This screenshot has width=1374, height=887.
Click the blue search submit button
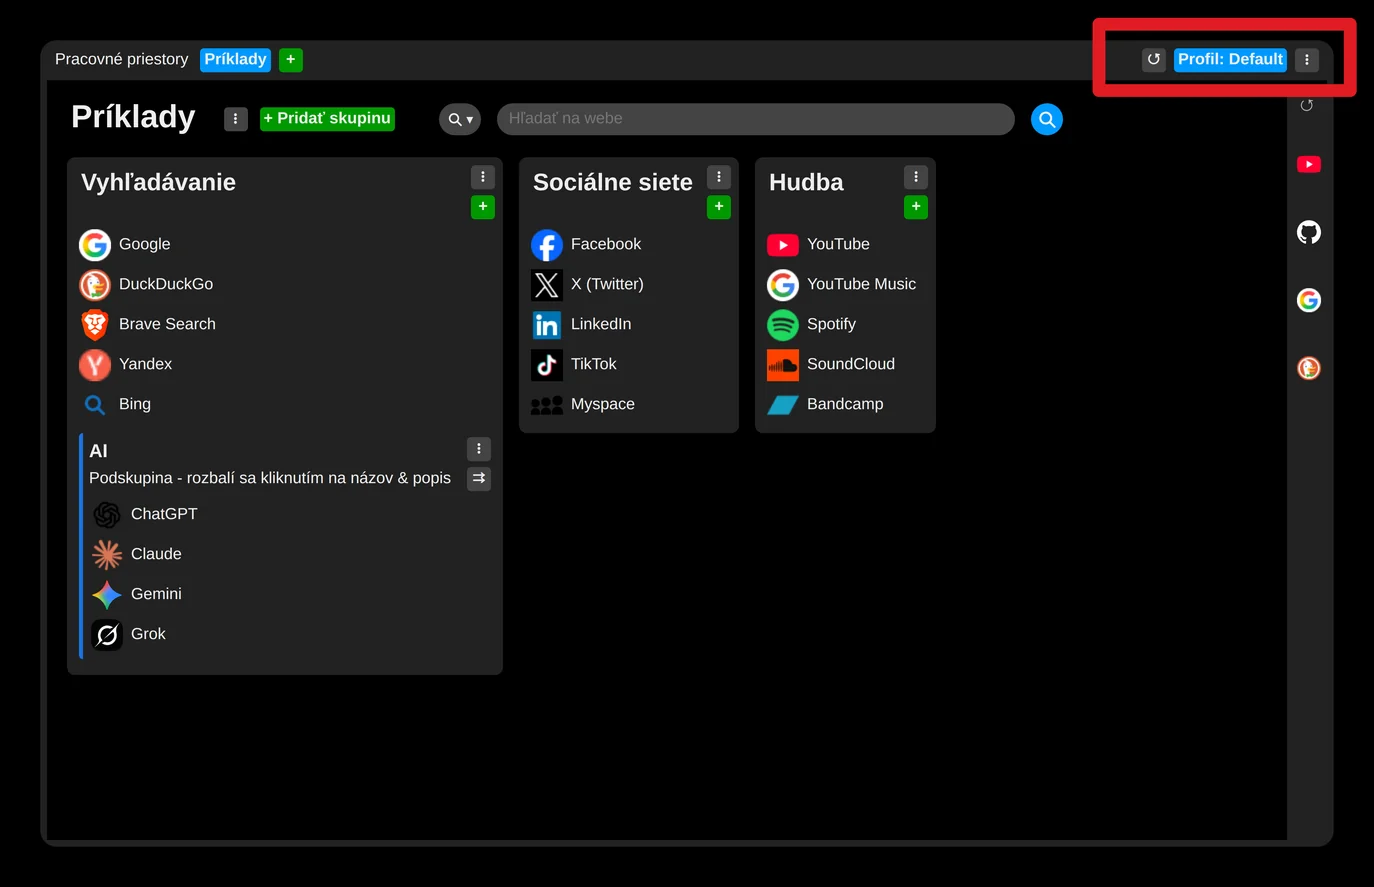tap(1047, 119)
